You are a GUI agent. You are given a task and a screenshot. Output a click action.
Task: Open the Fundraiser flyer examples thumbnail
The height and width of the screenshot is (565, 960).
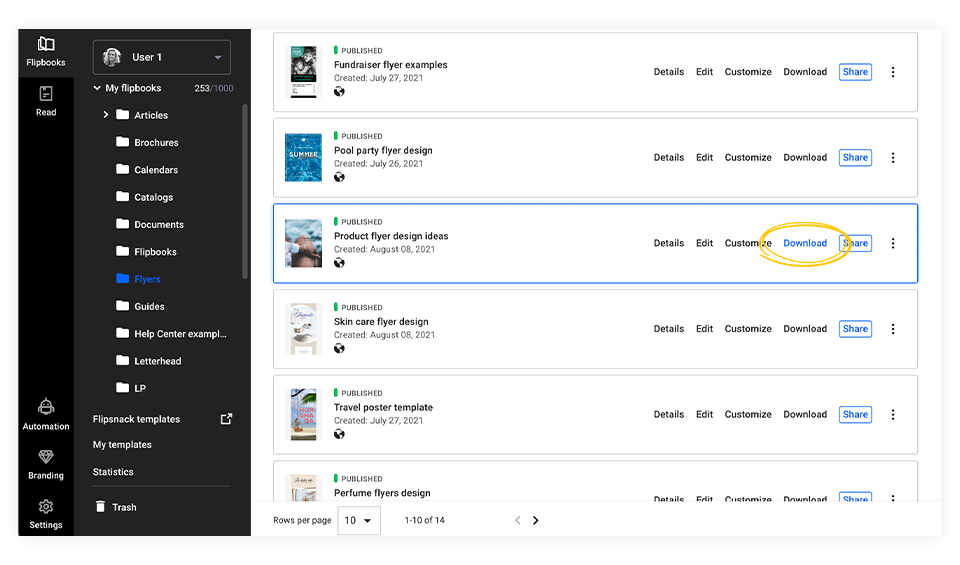[x=303, y=72]
